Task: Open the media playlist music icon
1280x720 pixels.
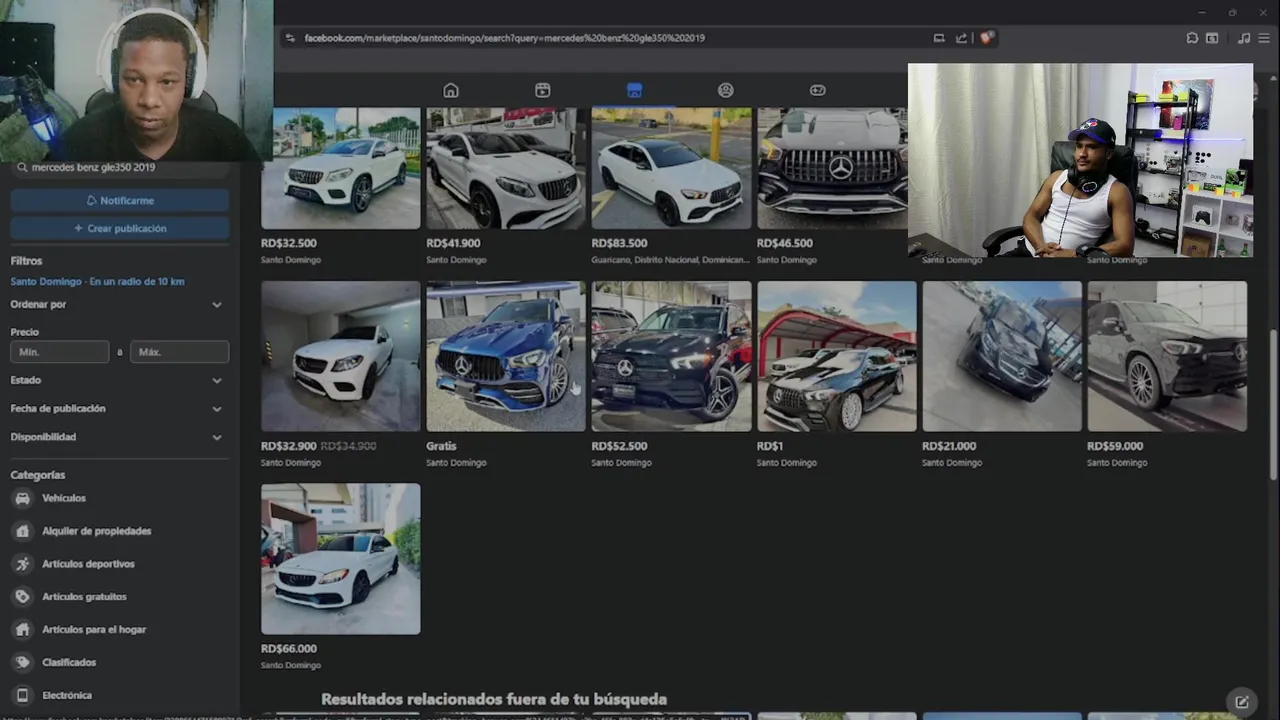Action: point(1244,38)
